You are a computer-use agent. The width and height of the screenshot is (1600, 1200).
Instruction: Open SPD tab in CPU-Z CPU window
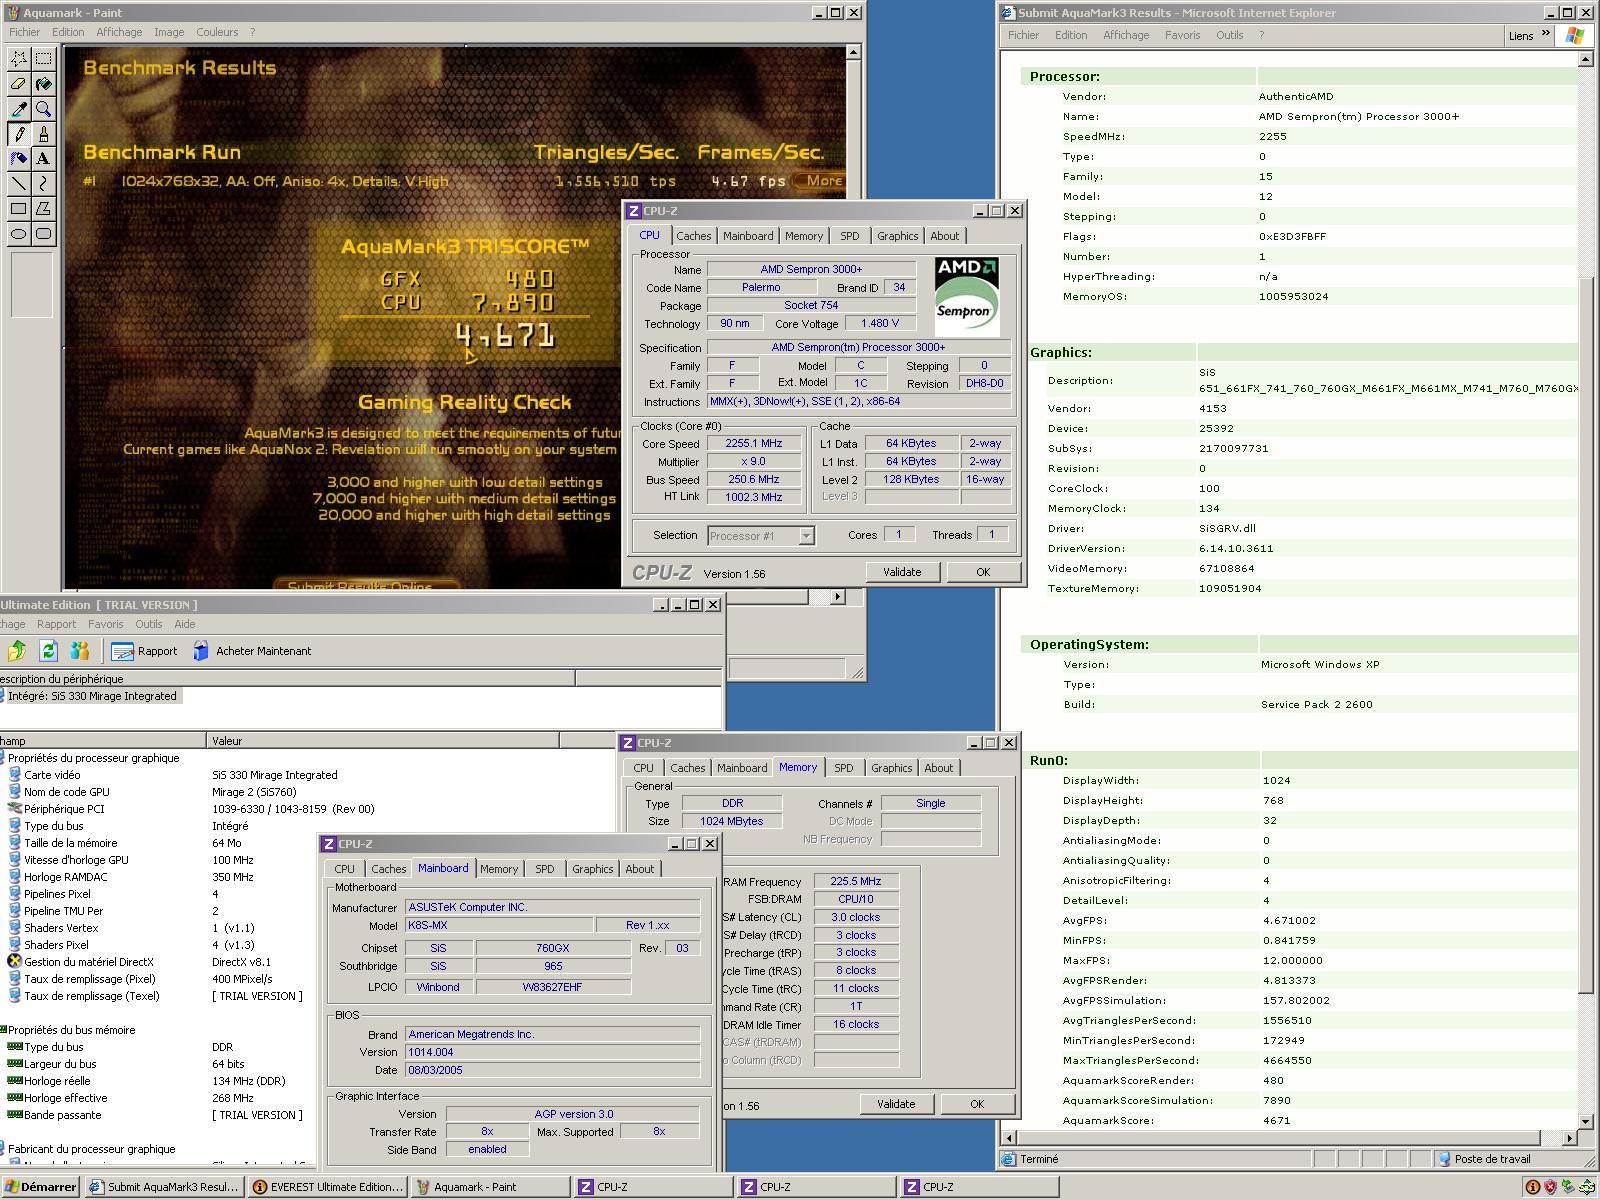pos(849,236)
